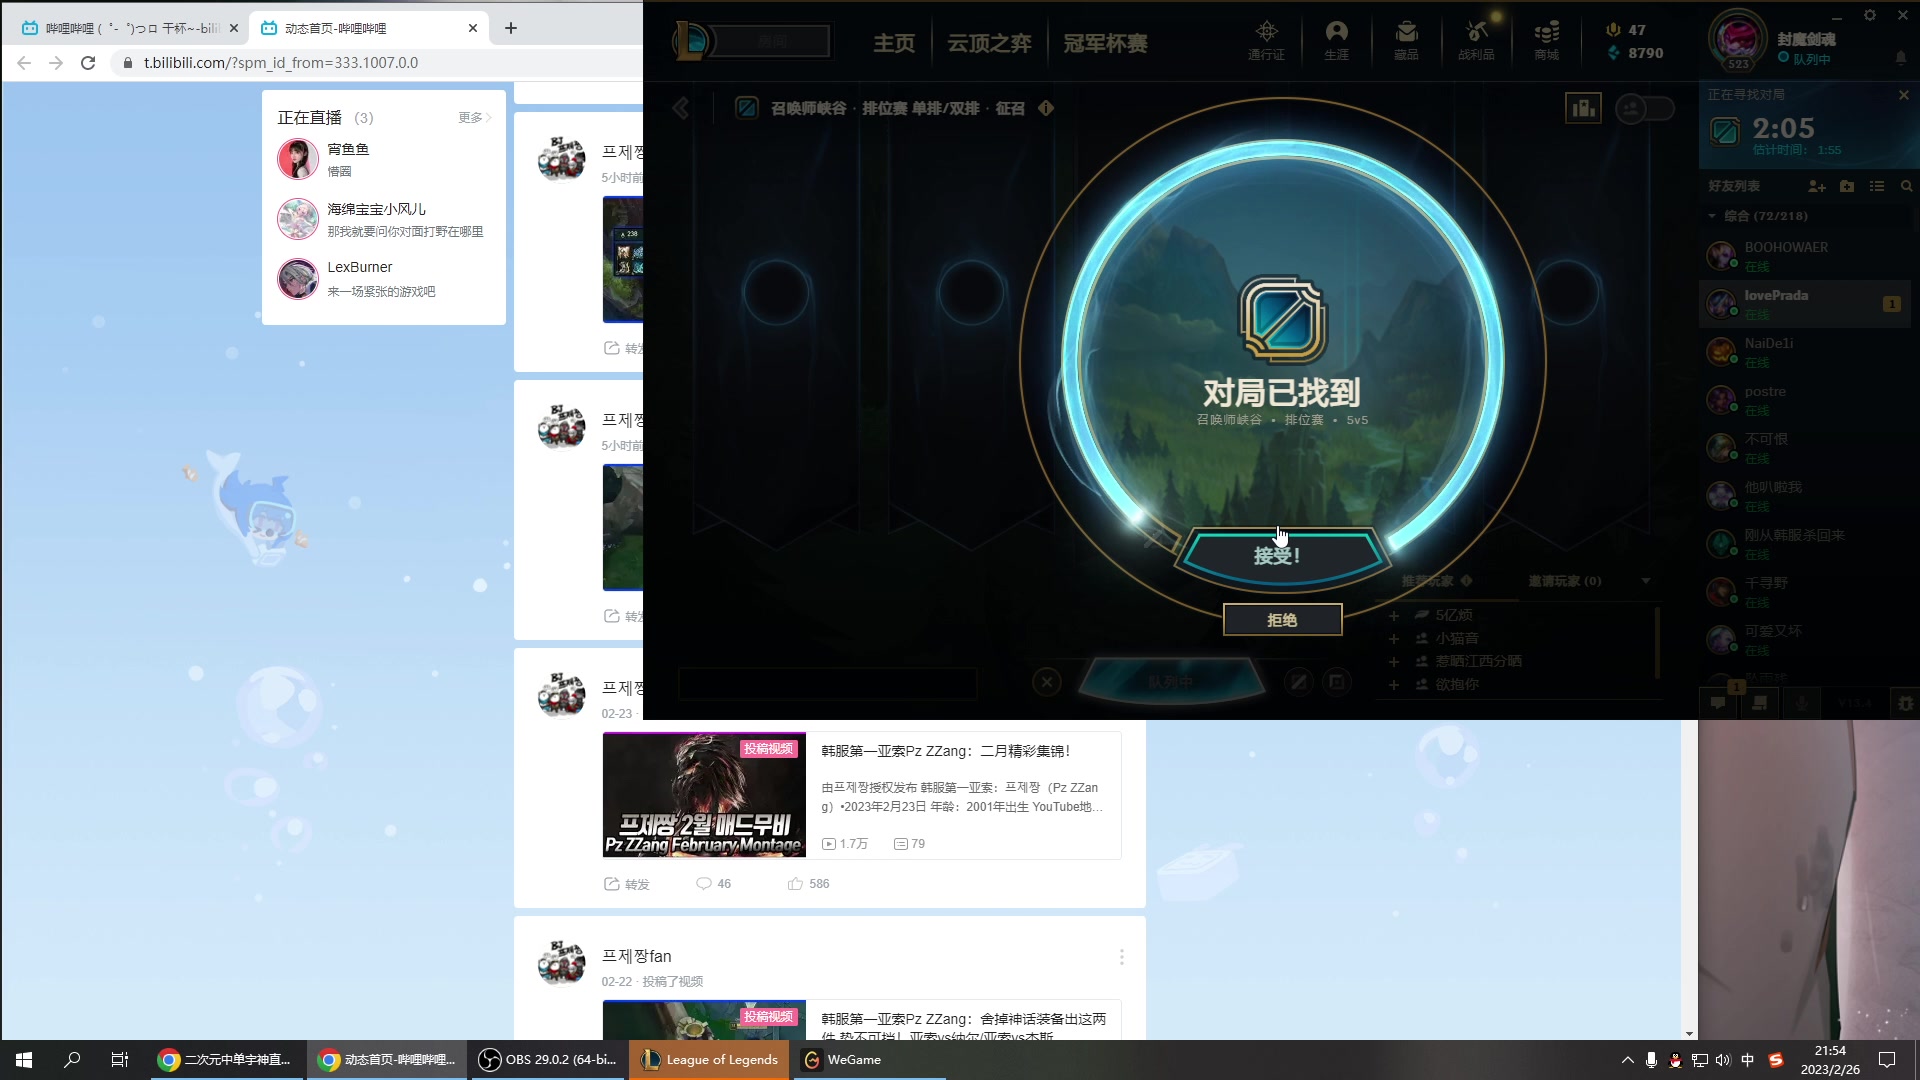Click the summoner avatar 封魔剑魂
The width and height of the screenshot is (1920, 1080).
(1738, 38)
